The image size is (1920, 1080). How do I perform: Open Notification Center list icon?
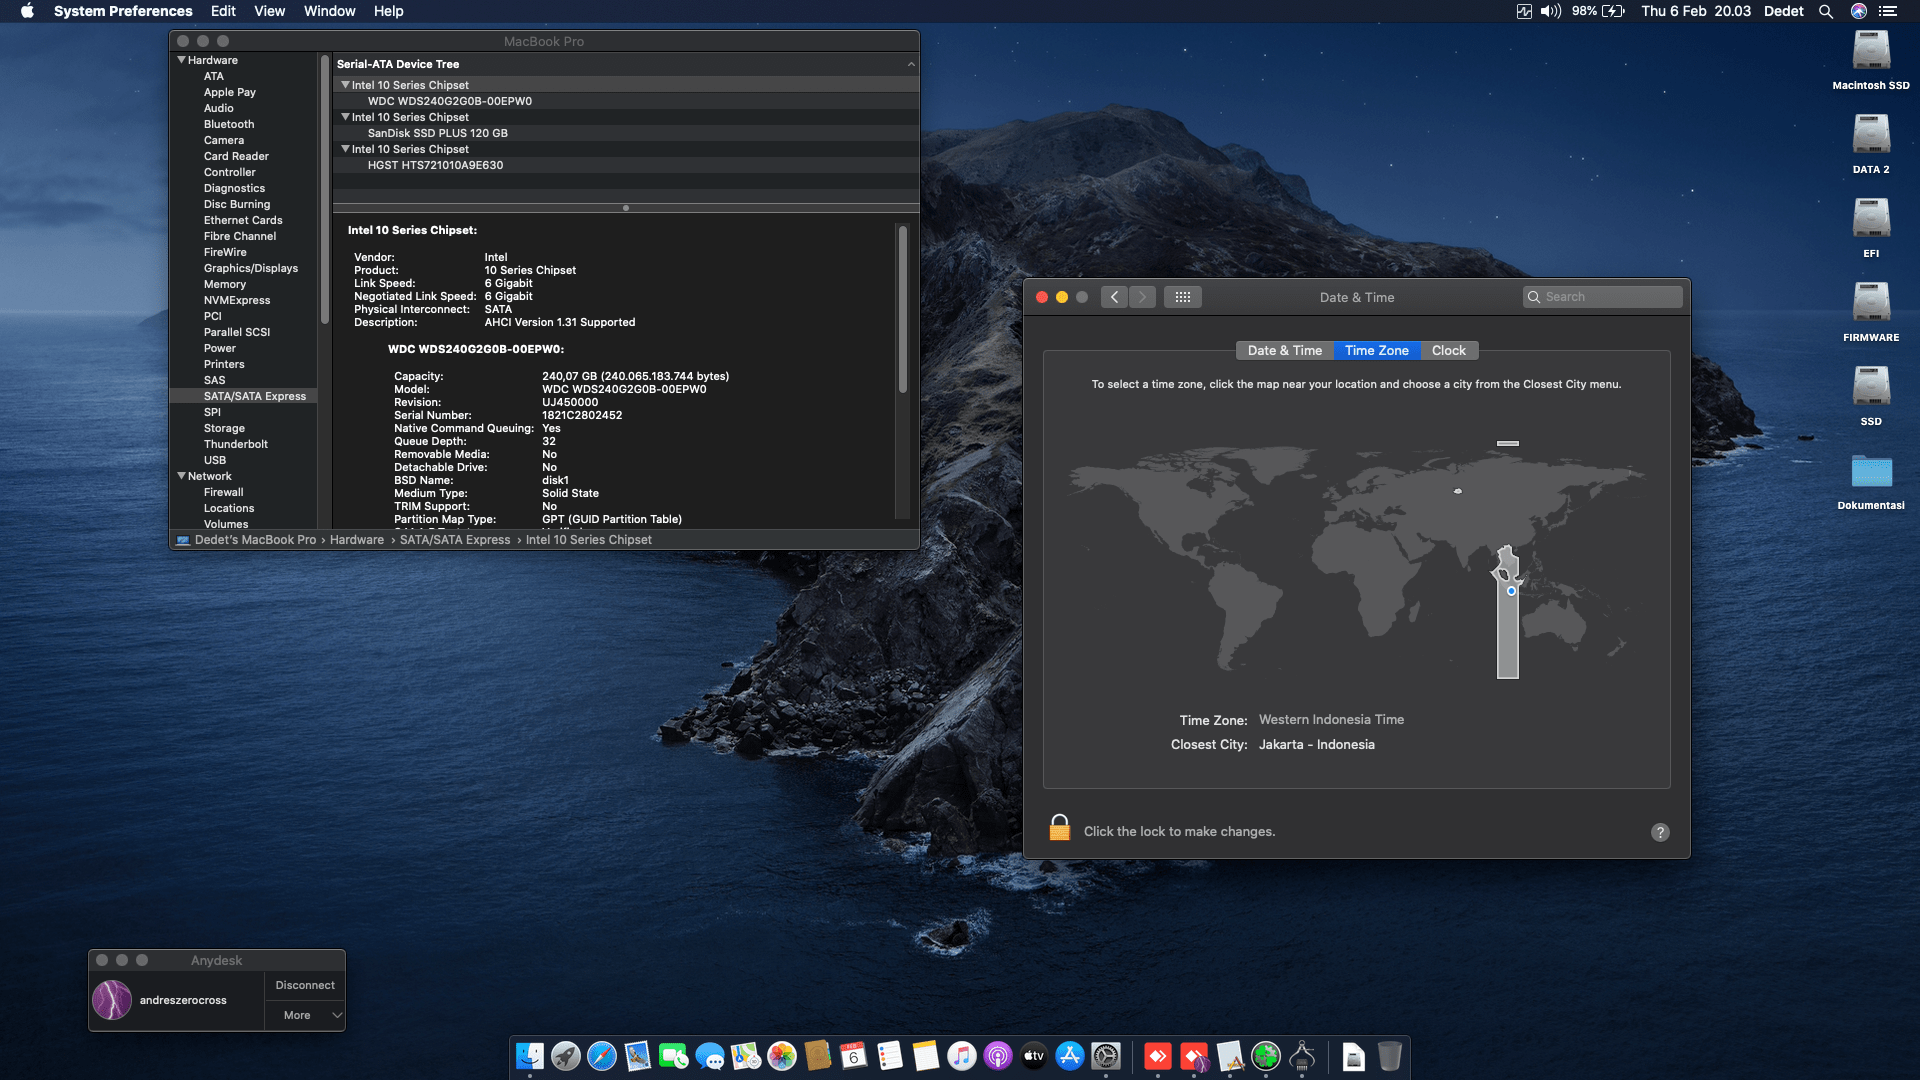point(1888,11)
